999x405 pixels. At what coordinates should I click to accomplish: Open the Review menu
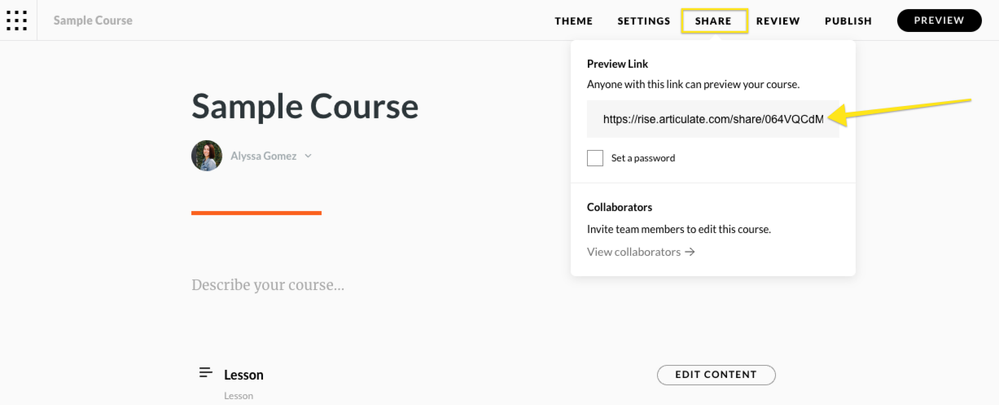778,21
